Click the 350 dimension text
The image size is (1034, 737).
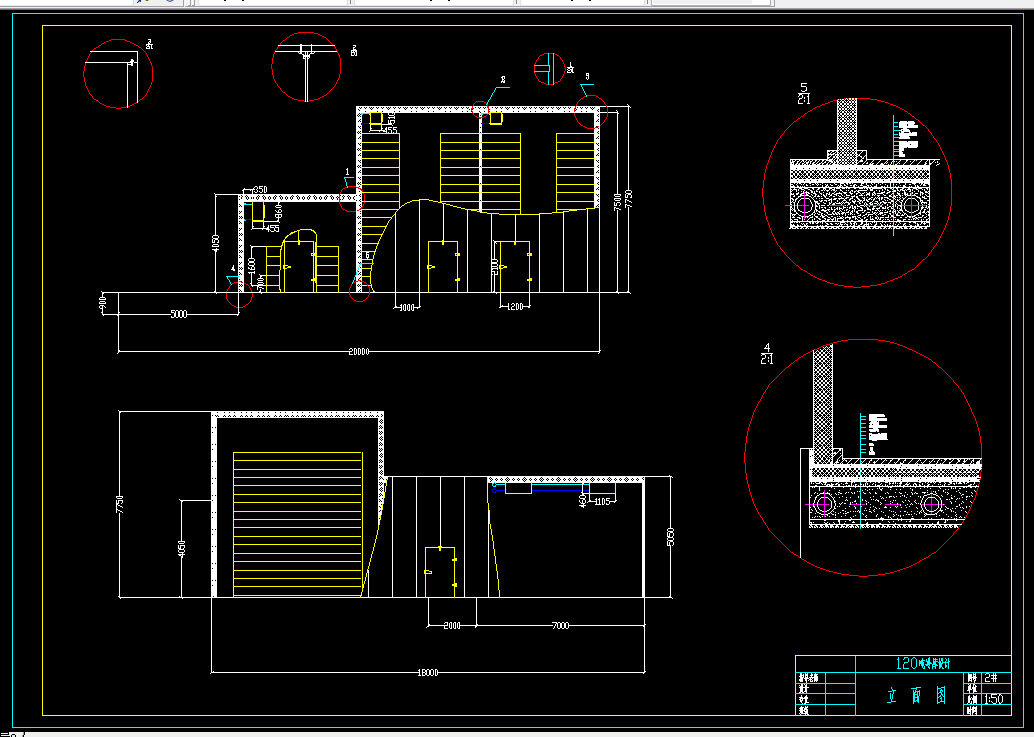tap(260, 190)
